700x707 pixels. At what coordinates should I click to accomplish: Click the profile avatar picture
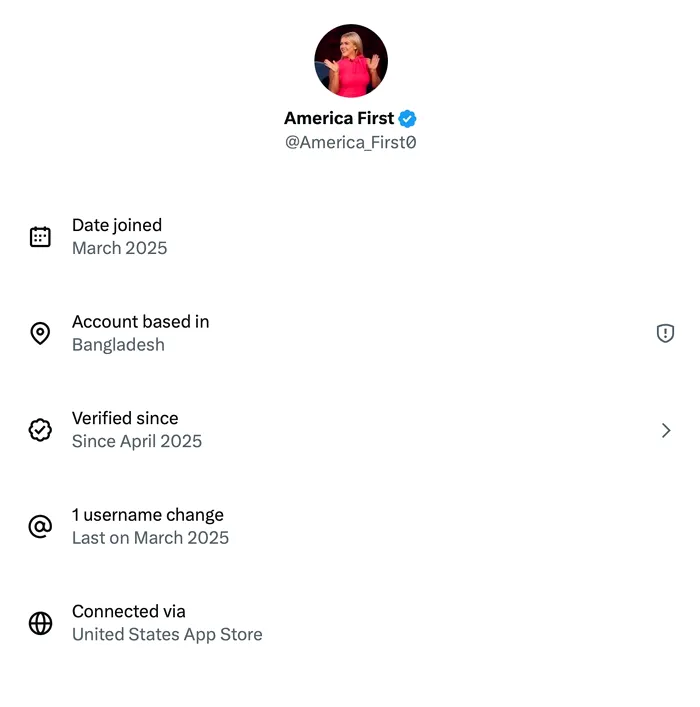[350, 61]
